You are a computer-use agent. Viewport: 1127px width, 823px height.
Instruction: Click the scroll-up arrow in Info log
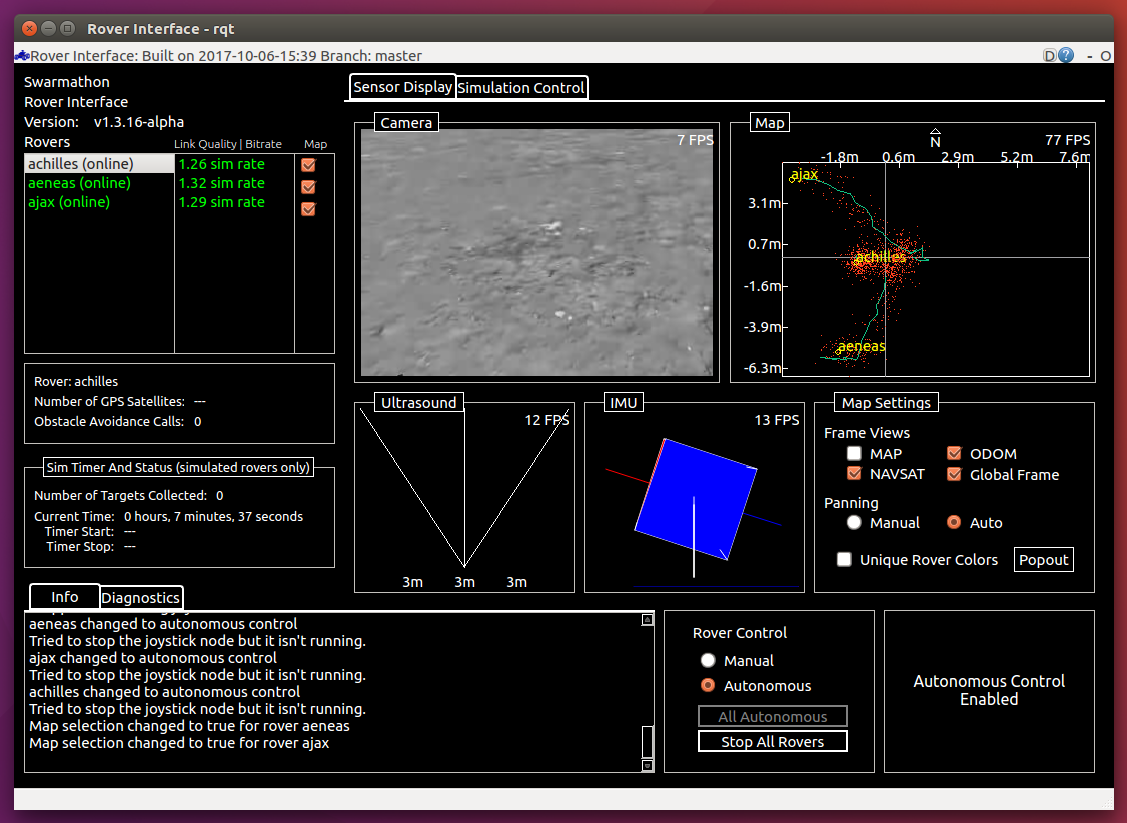click(647, 621)
